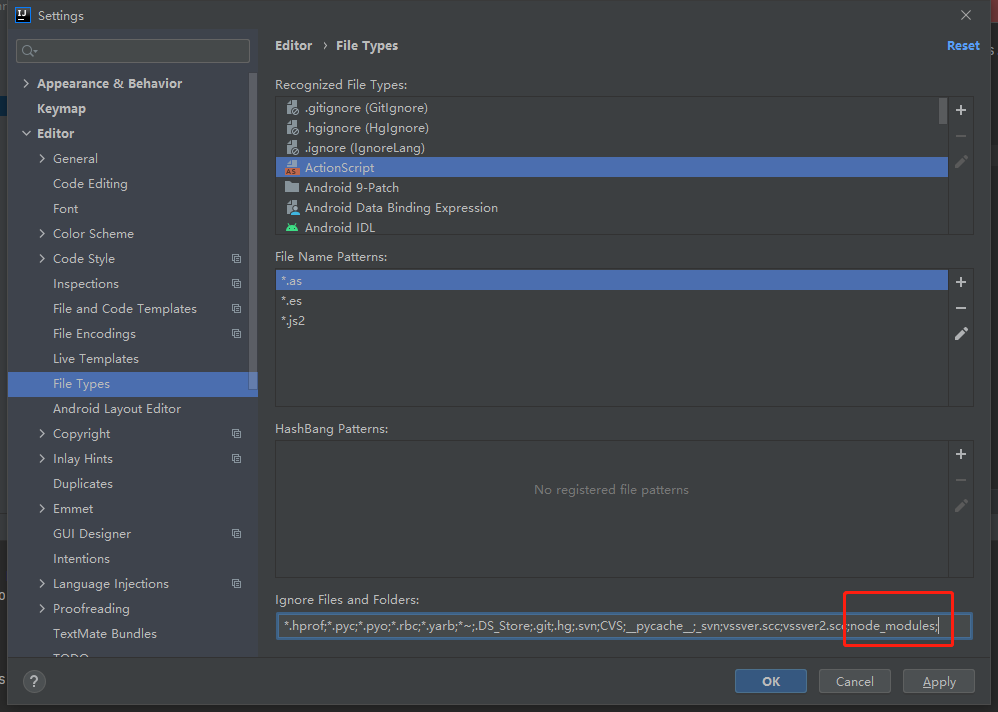Viewport: 998px width, 712px height.
Task: Expand the General node
Action: [42, 158]
